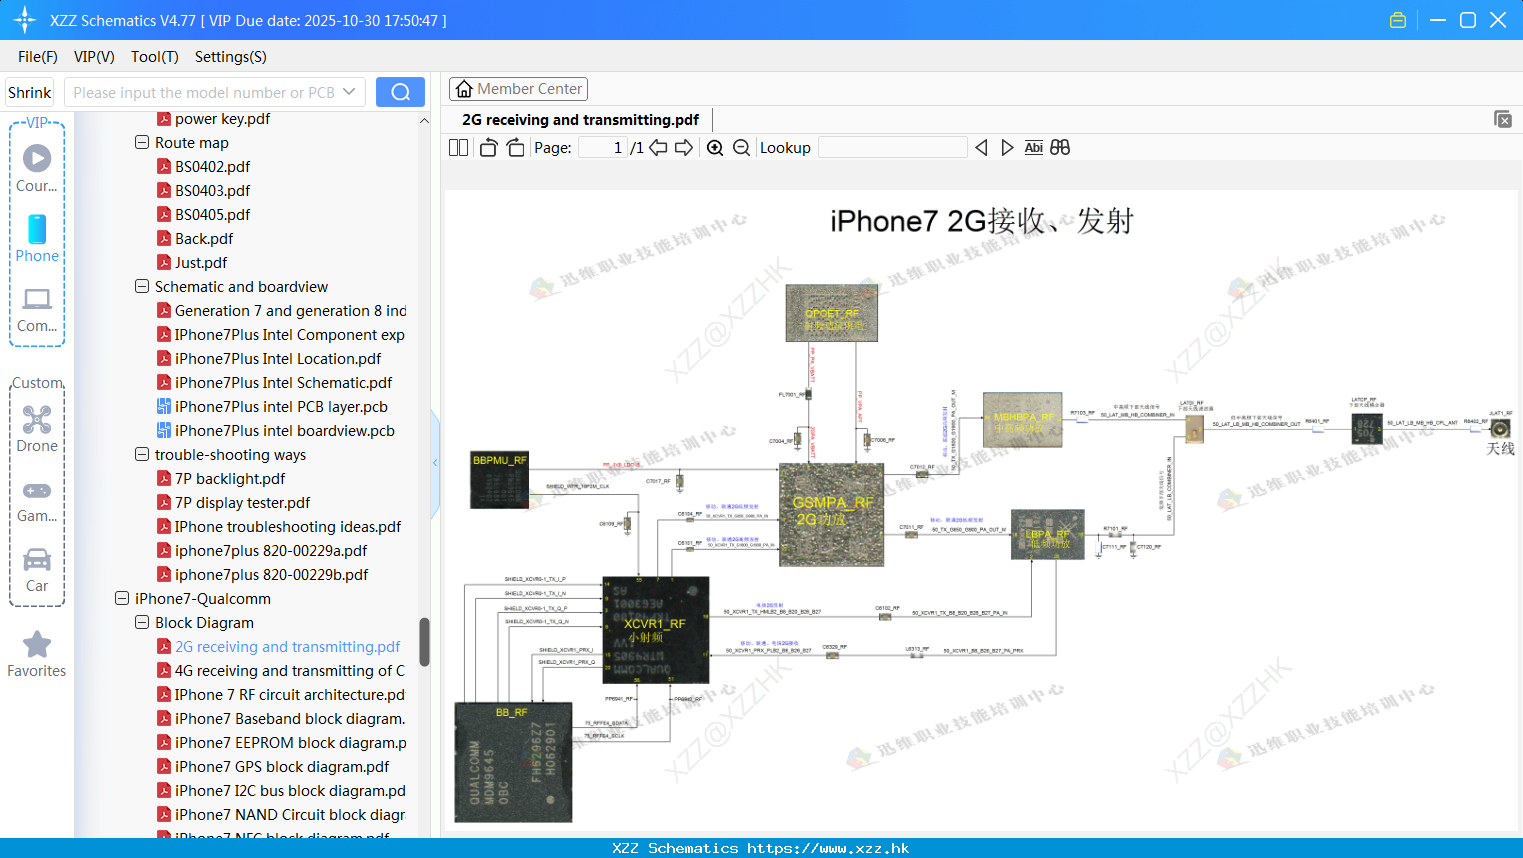The height and width of the screenshot is (858, 1523).
Task: Click the yellow toolbox icon in title bar
Action: coord(1398,20)
